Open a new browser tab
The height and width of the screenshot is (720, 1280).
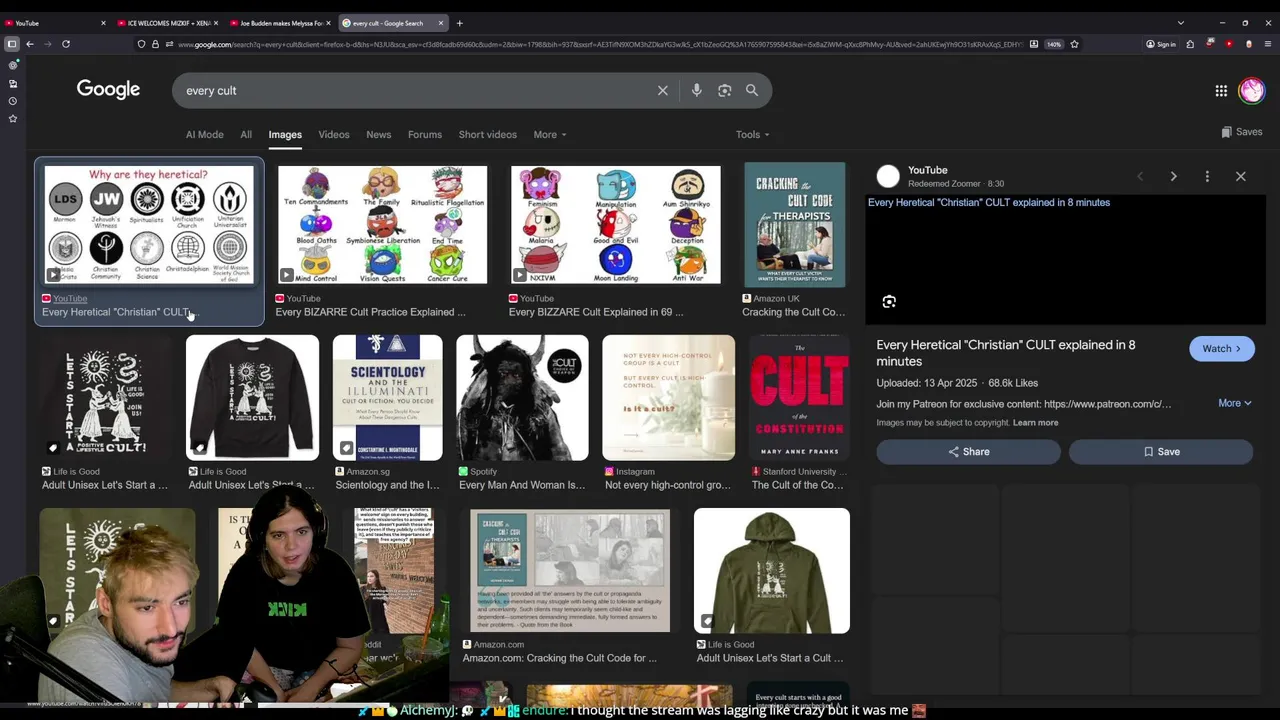460,23
